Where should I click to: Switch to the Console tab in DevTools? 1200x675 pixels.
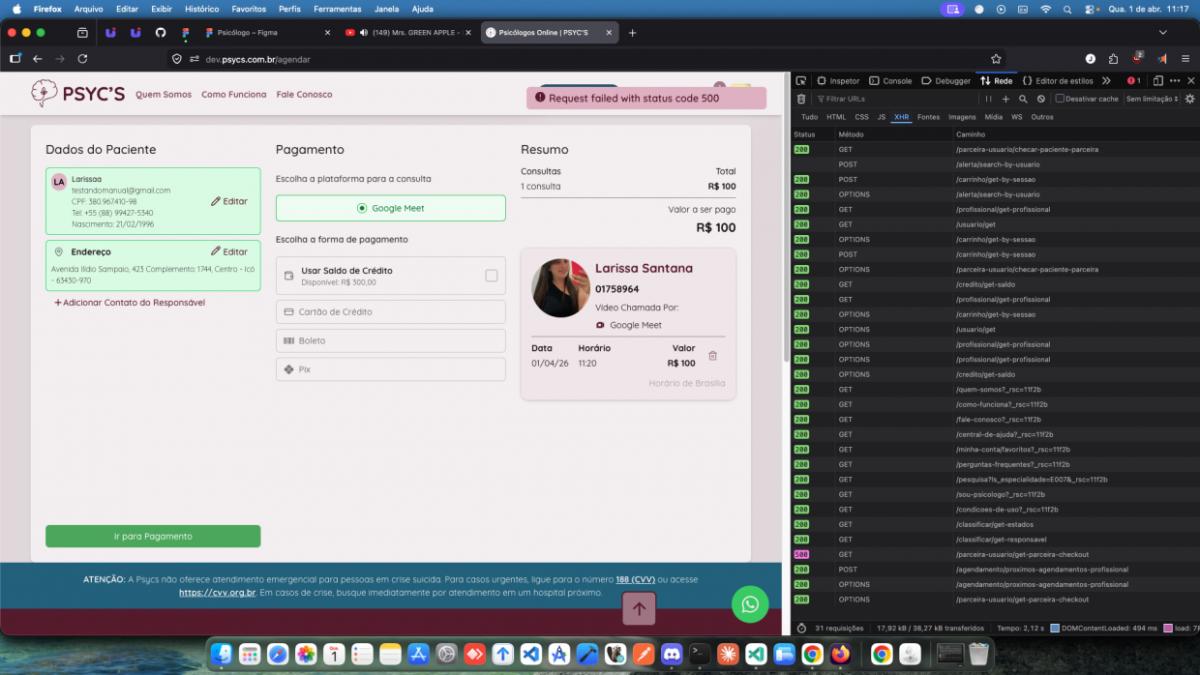(x=890, y=81)
